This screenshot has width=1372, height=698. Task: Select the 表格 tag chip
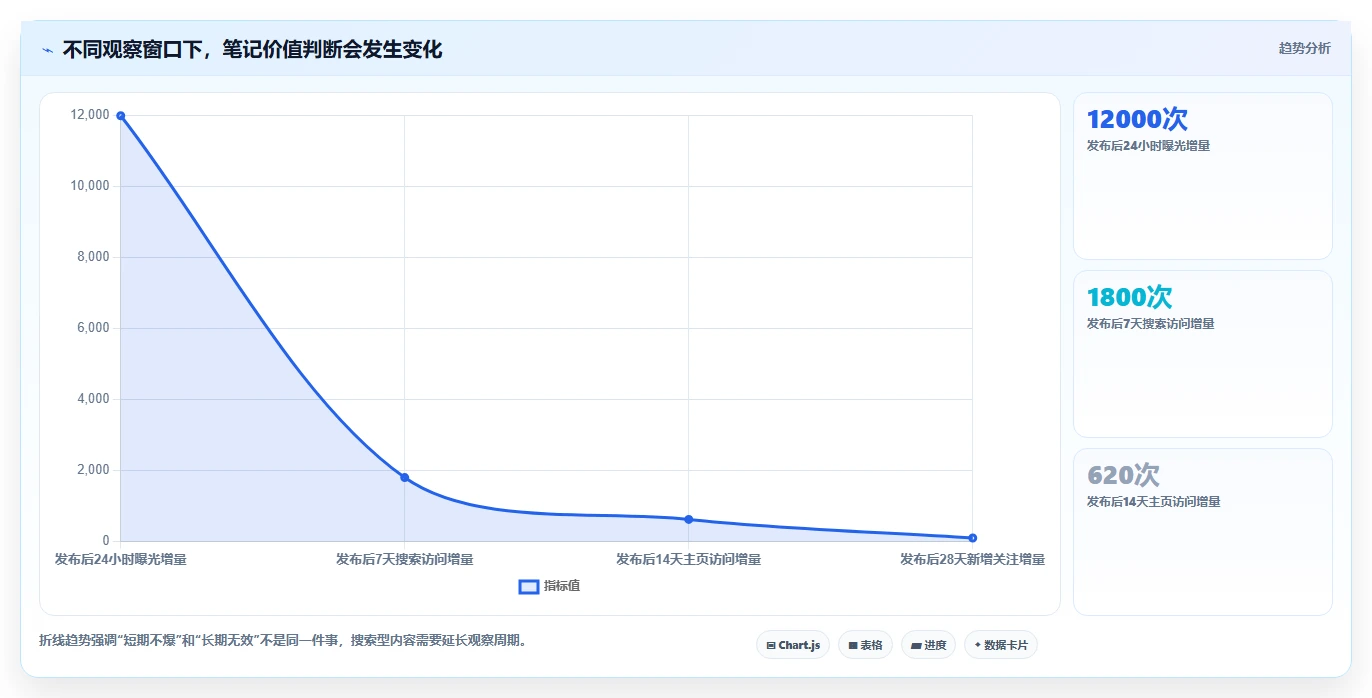pos(865,645)
